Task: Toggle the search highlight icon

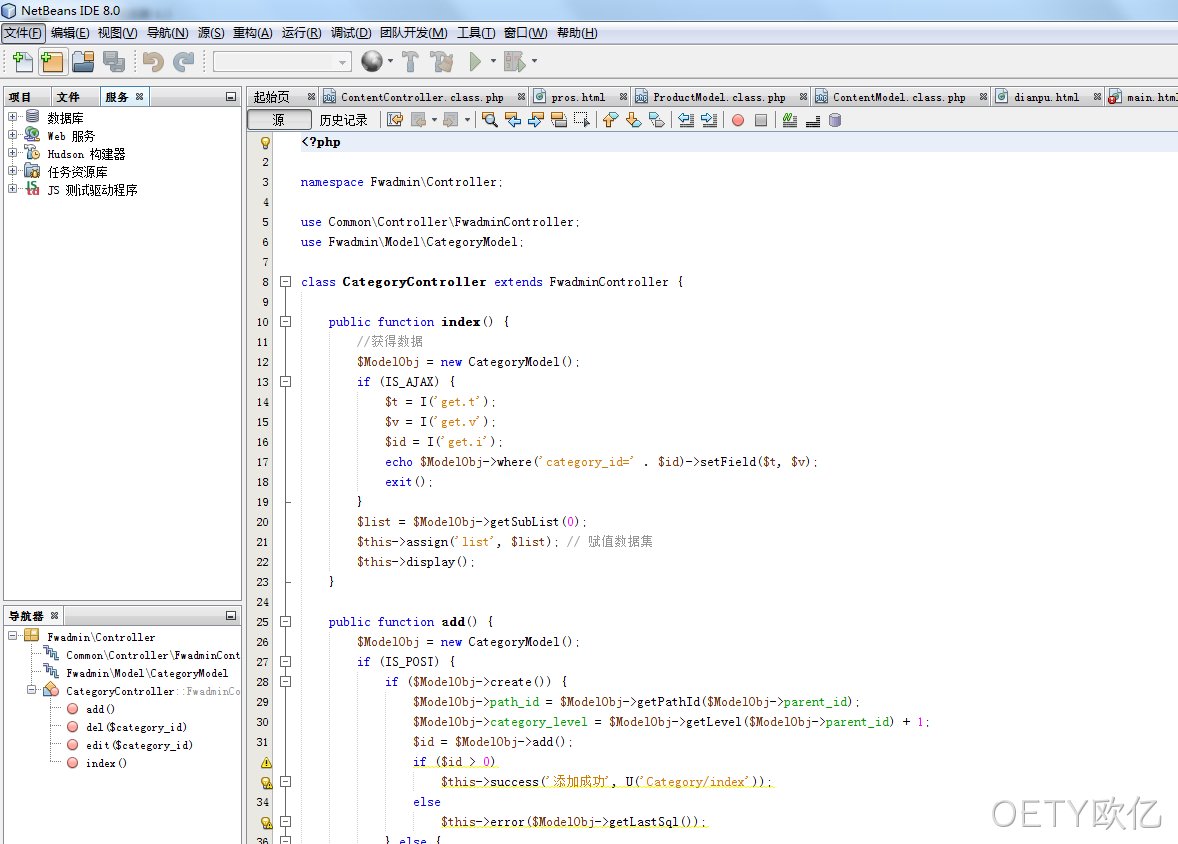Action: (x=559, y=119)
